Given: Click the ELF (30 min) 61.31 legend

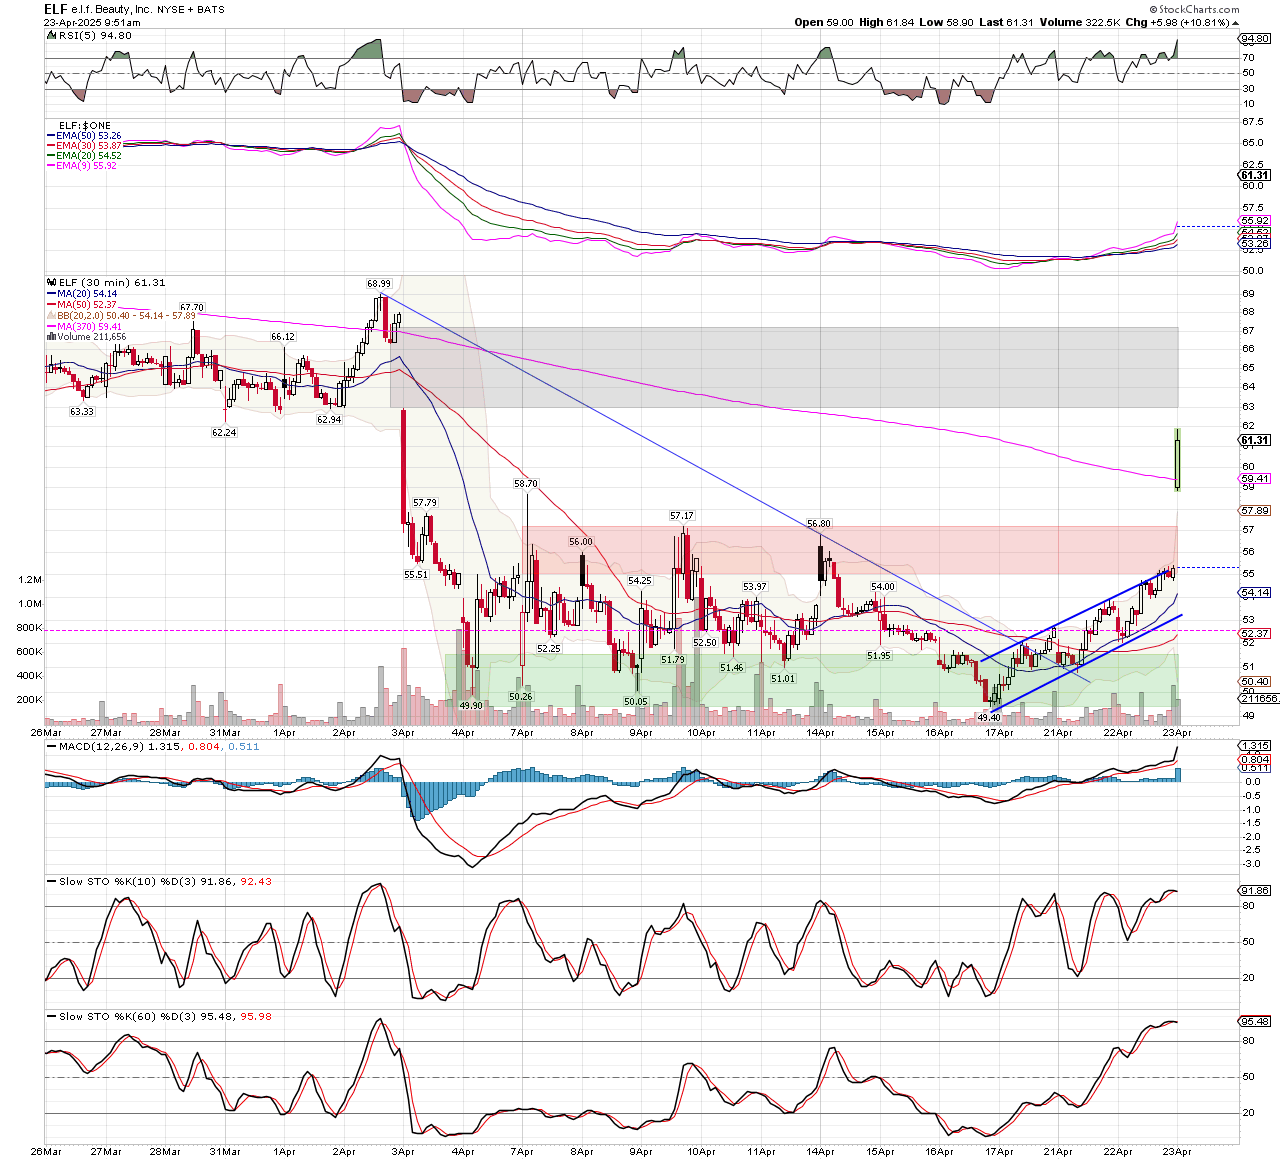Looking at the screenshot, I should point(107,283).
